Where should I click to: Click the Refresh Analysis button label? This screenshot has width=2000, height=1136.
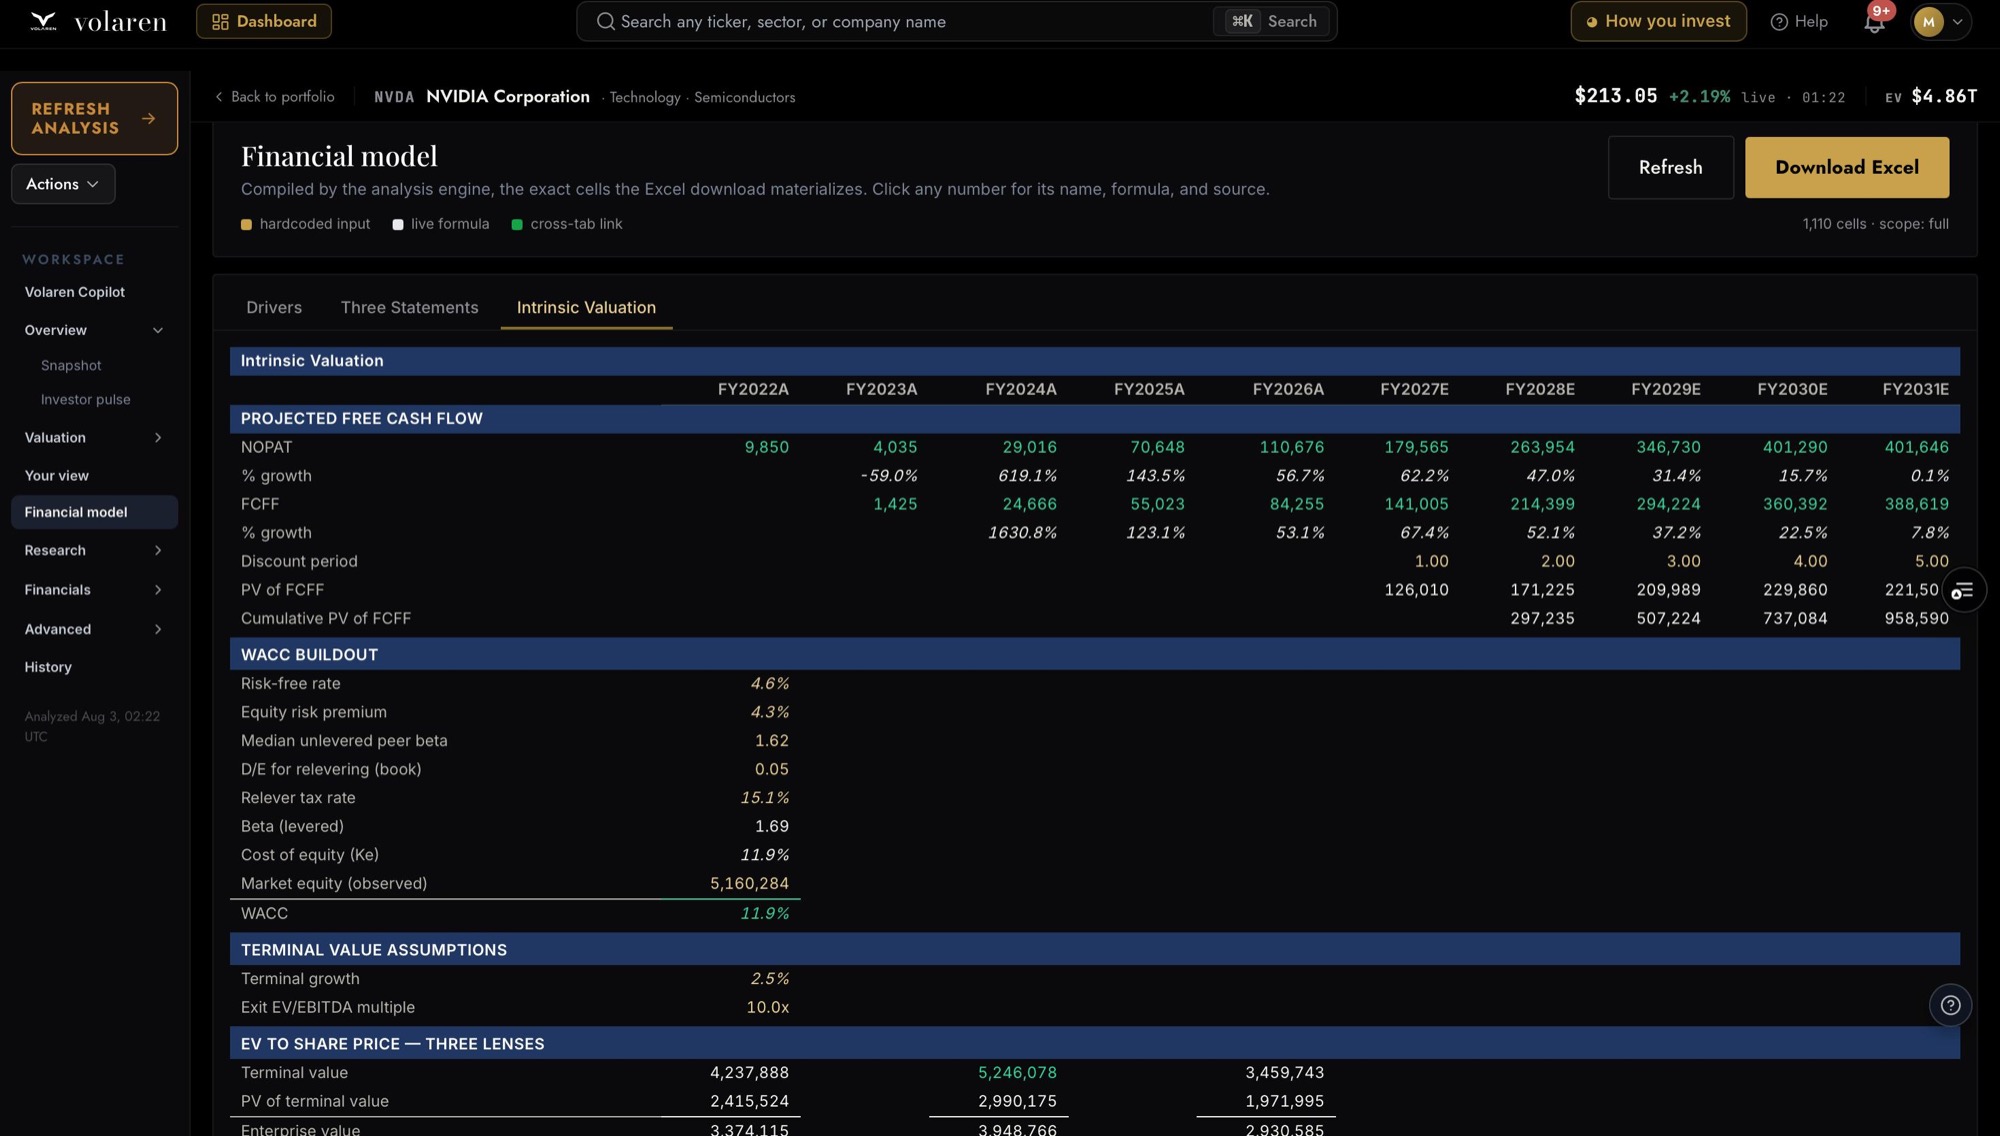point(75,118)
